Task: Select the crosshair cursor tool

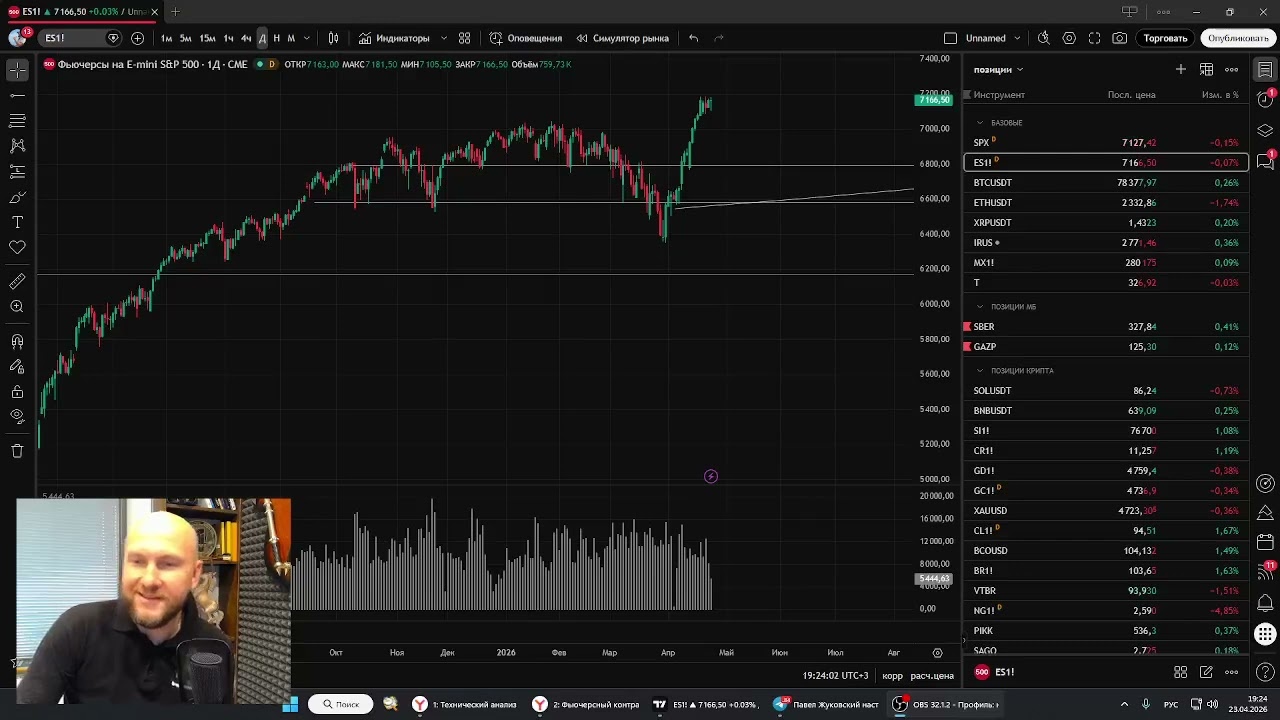Action: 17,70
